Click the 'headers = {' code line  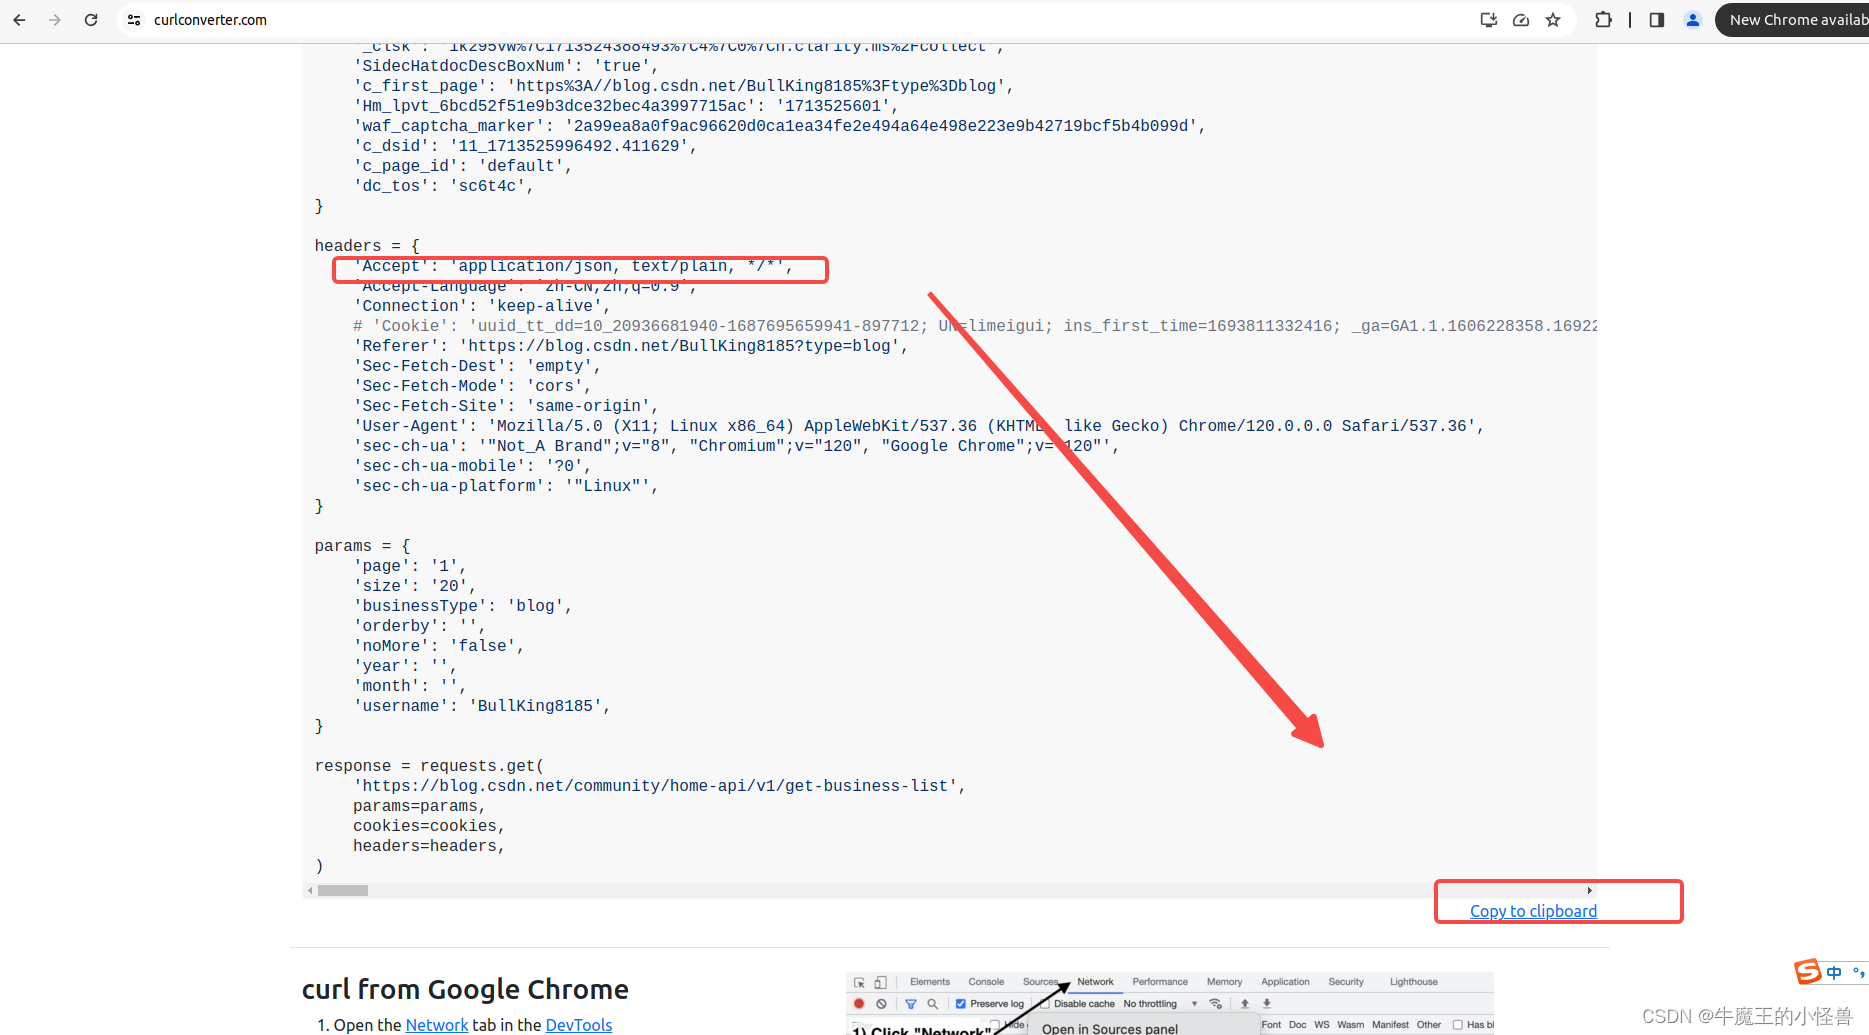tap(367, 246)
